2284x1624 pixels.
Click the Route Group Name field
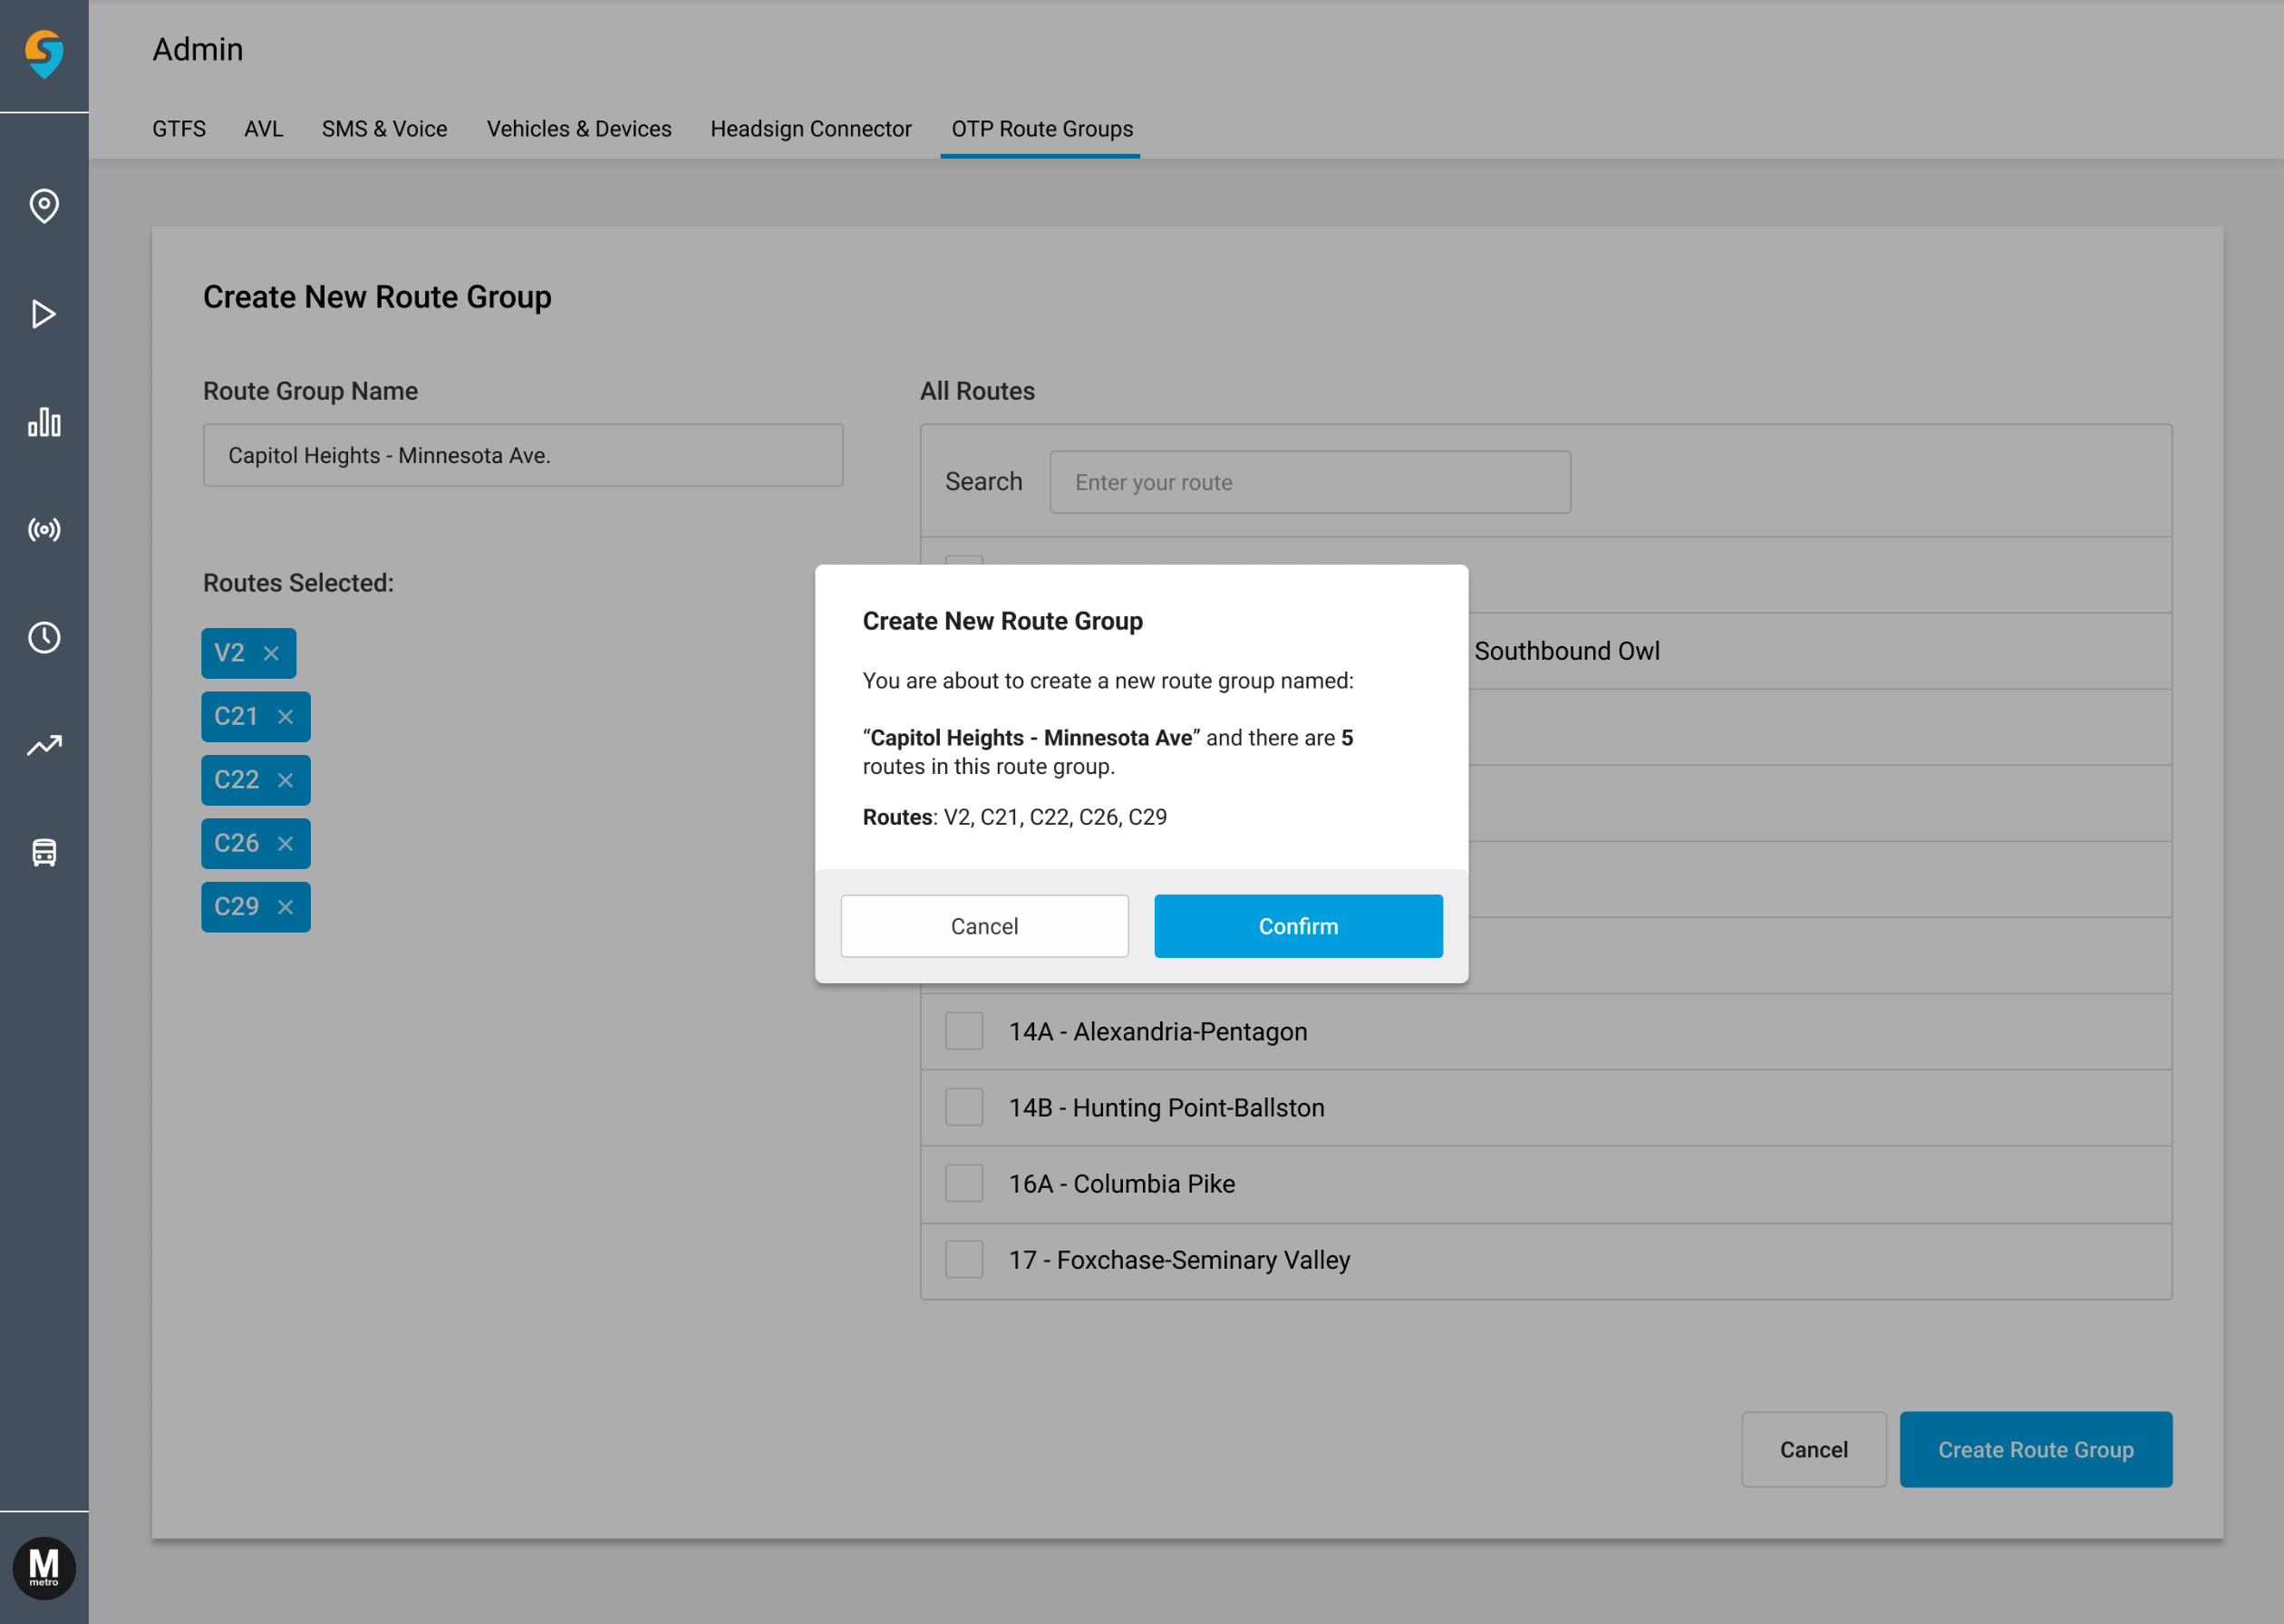[x=523, y=455]
